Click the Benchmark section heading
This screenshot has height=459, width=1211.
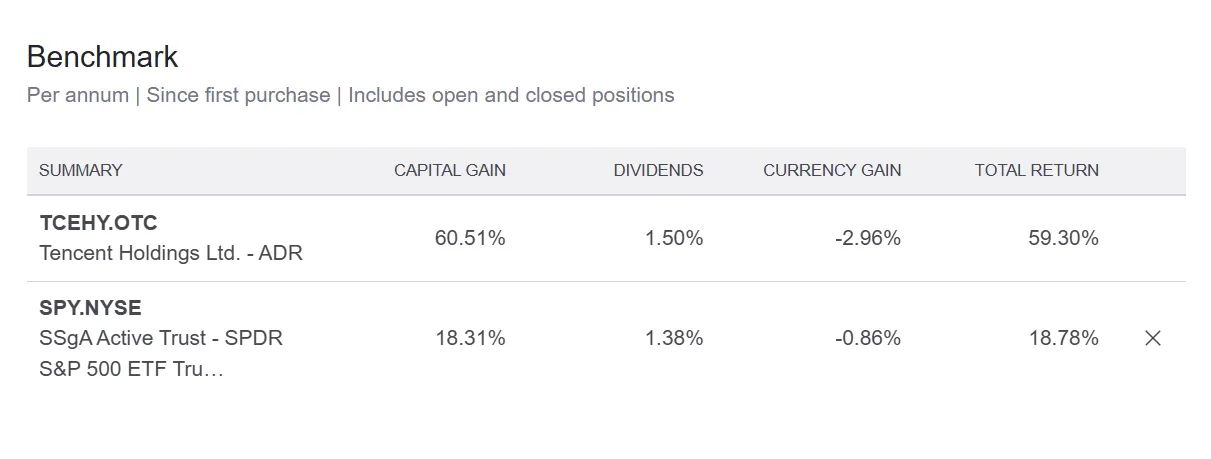(x=102, y=57)
